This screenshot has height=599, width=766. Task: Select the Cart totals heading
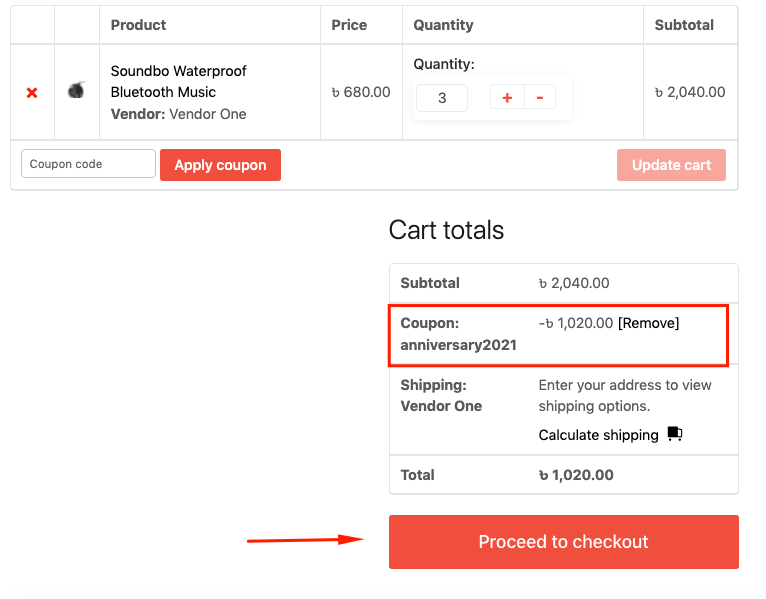point(446,230)
